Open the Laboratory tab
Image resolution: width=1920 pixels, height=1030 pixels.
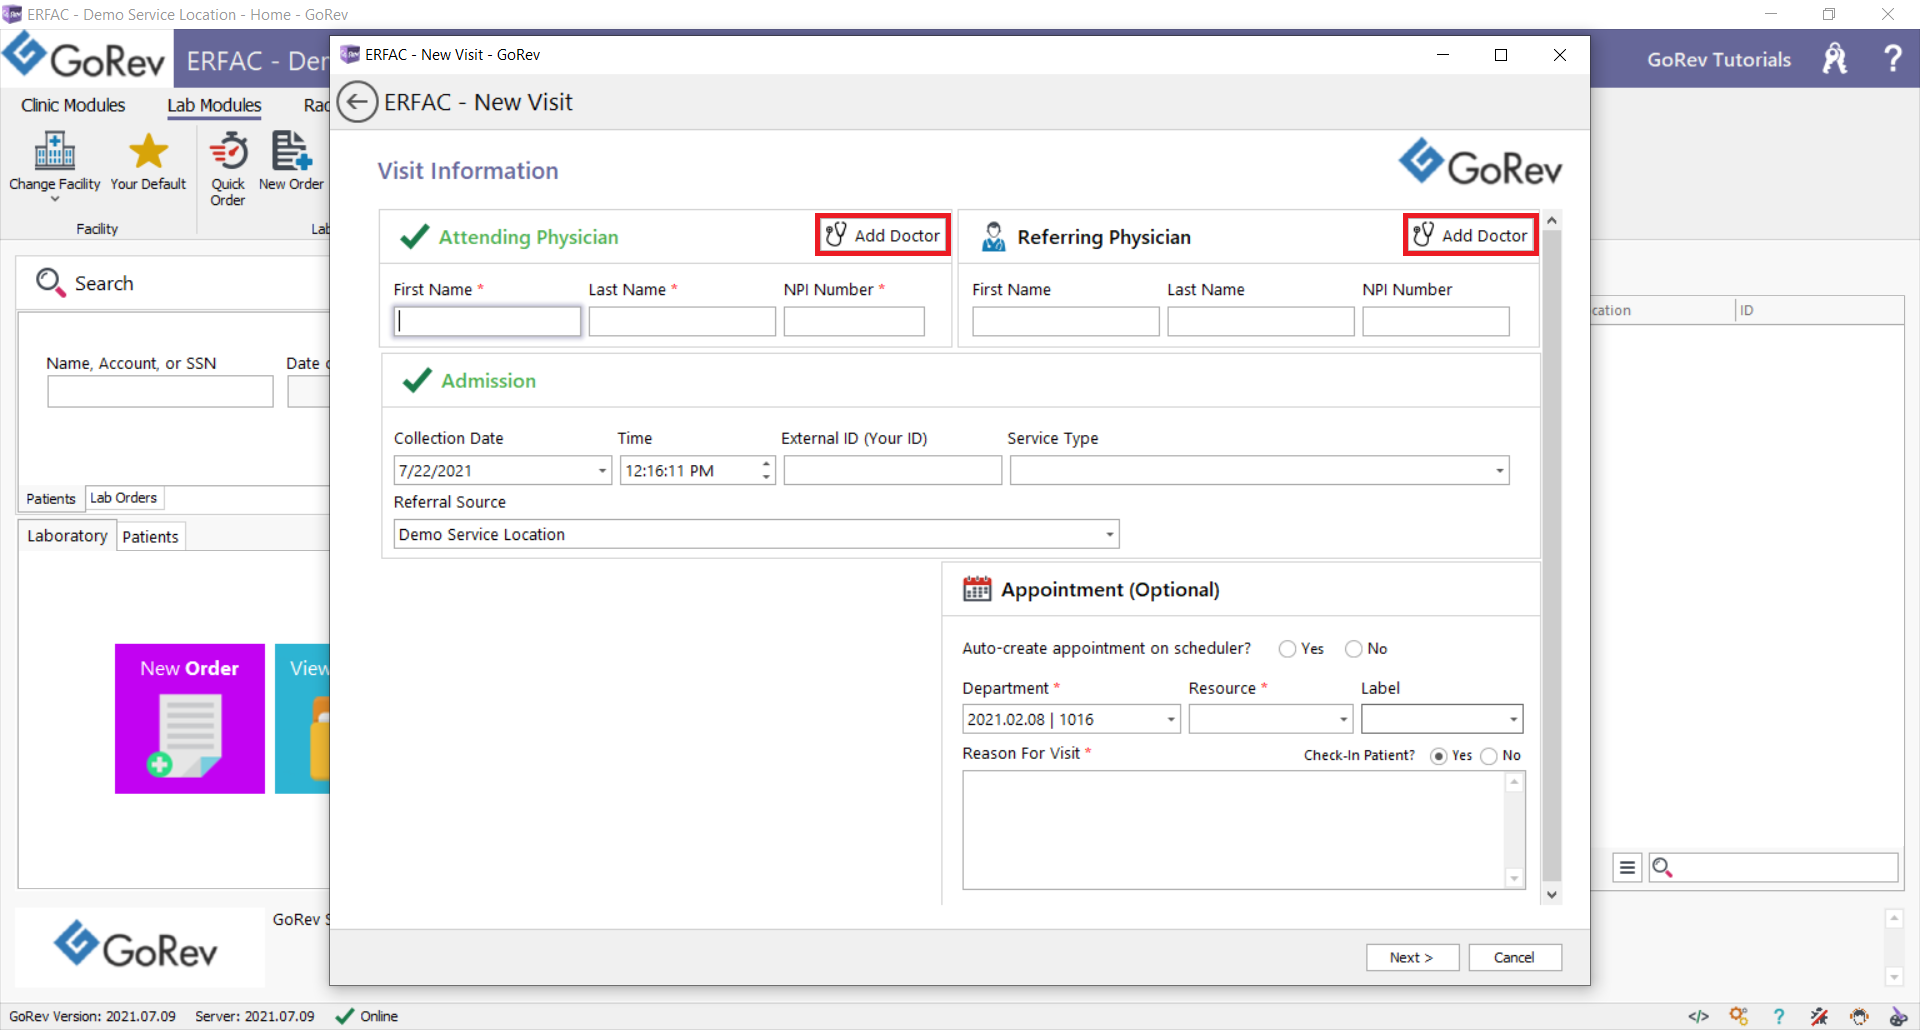(x=67, y=536)
